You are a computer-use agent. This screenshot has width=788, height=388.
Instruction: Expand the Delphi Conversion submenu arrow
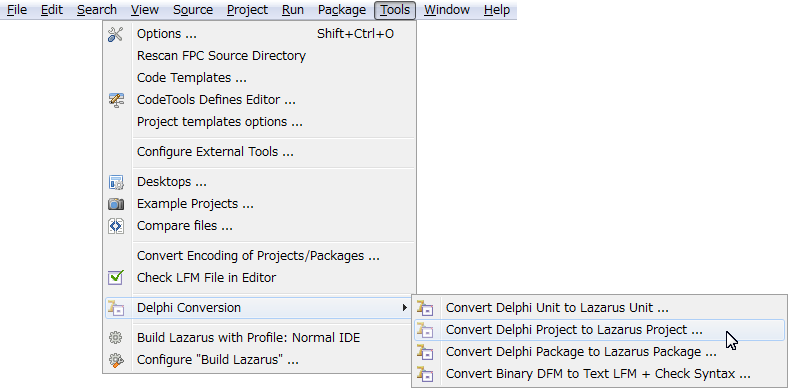(405, 308)
